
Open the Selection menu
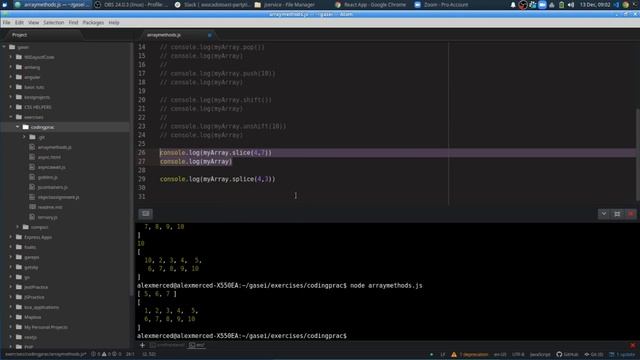53,22
